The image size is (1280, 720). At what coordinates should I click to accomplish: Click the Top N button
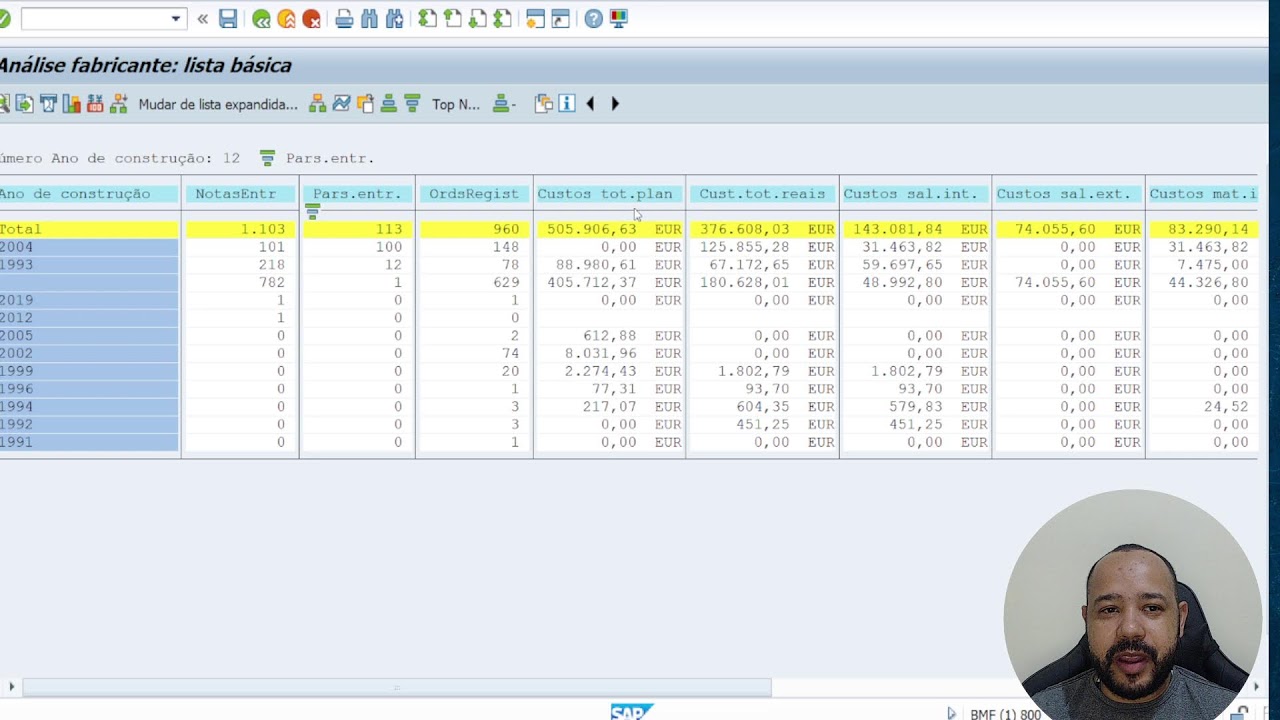pyautogui.click(x=456, y=104)
